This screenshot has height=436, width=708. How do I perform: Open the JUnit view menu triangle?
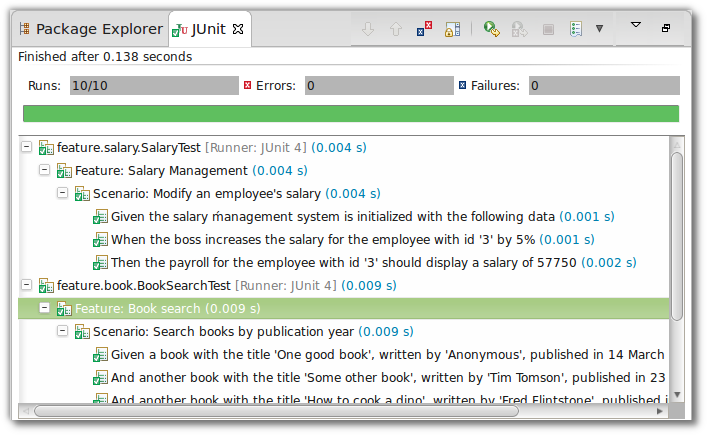click(635, 25)
